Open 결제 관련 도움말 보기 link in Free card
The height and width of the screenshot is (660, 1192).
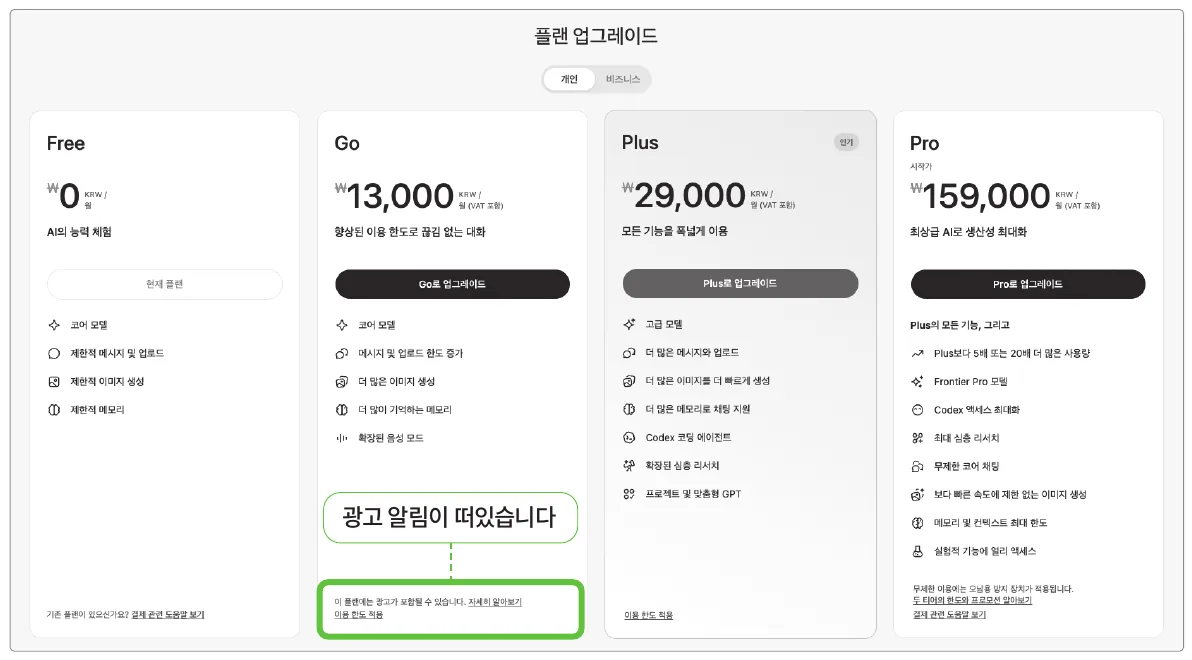(168, 614)
